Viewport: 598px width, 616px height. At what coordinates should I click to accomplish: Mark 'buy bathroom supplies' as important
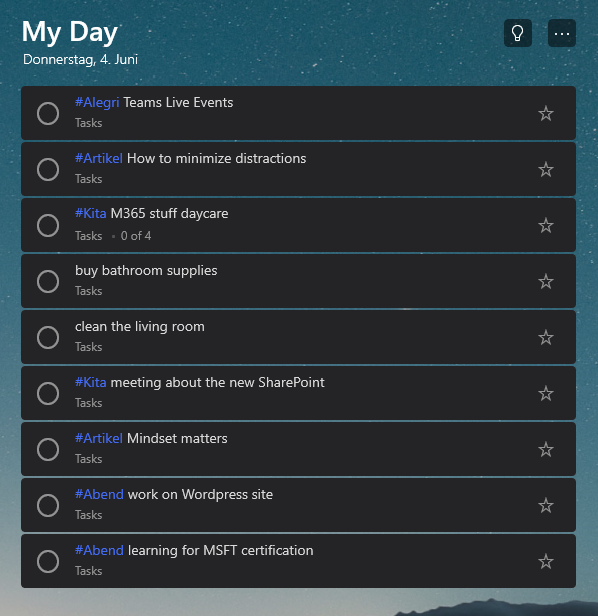pyautogui.click(x=546, y=282)
